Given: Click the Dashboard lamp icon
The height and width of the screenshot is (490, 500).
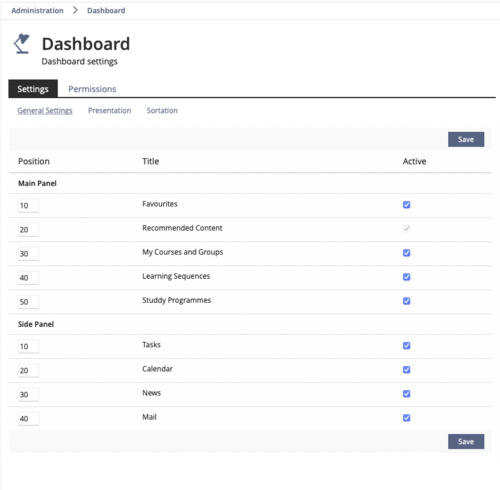Looking at the screenshot, I should pos(22,44).
